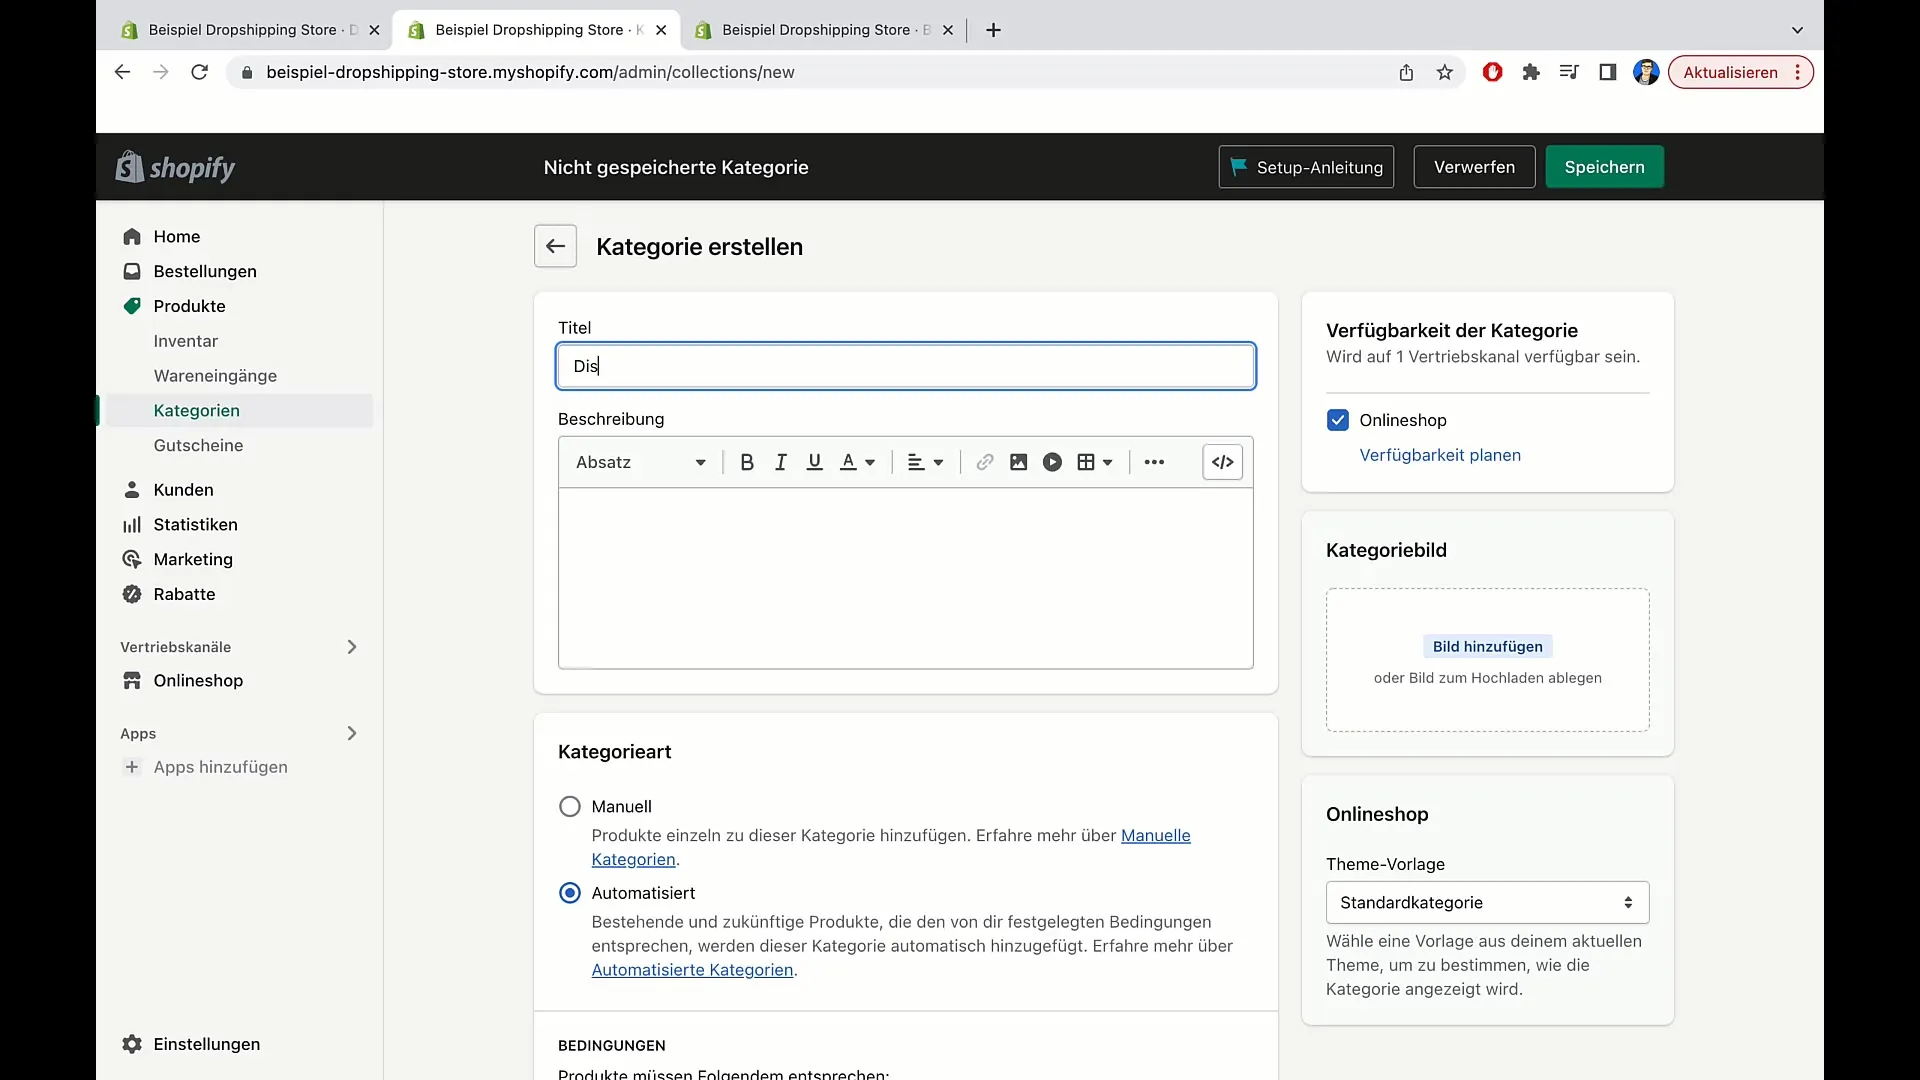Click Setup-Anleitung button

click(1306, 167)
